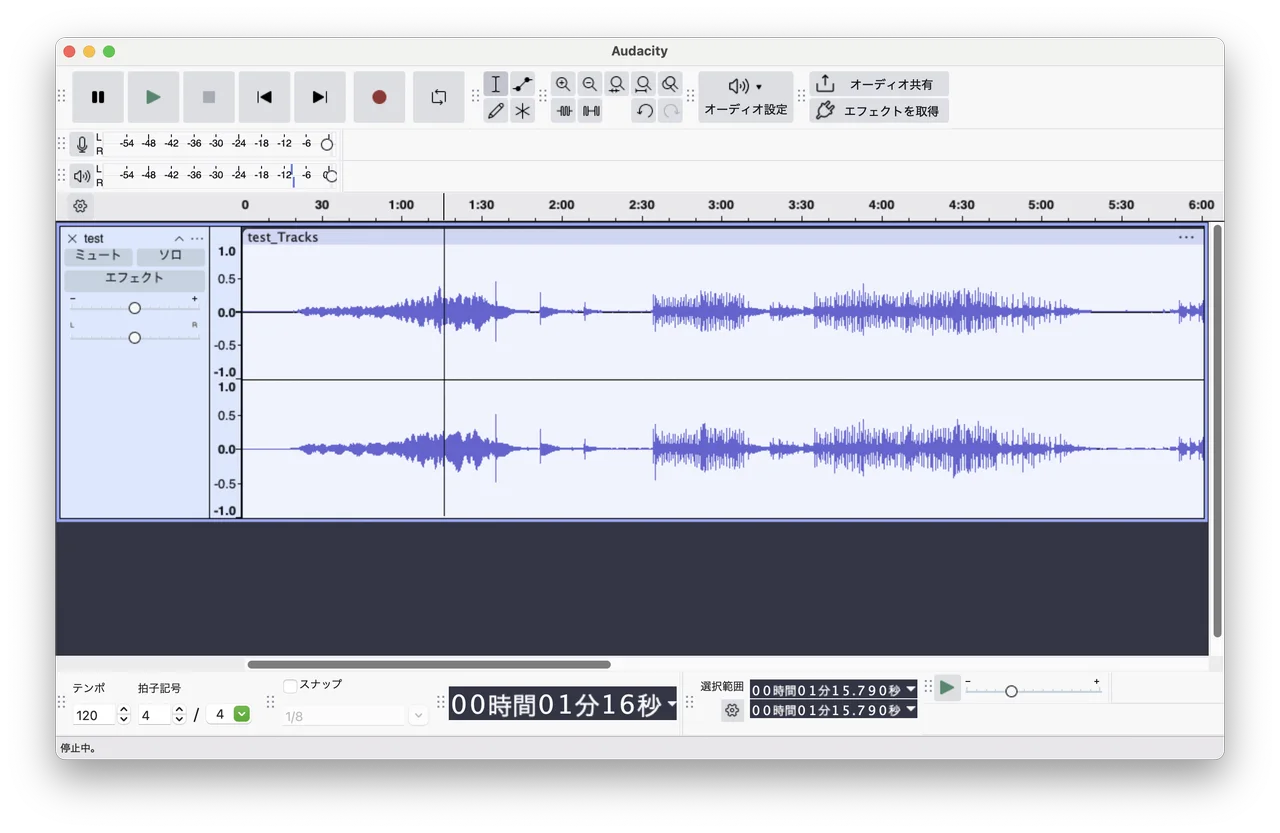The height and width of the screenshot is (833, 1280).
Task: Click the Record button
Action: click(379, 97)
